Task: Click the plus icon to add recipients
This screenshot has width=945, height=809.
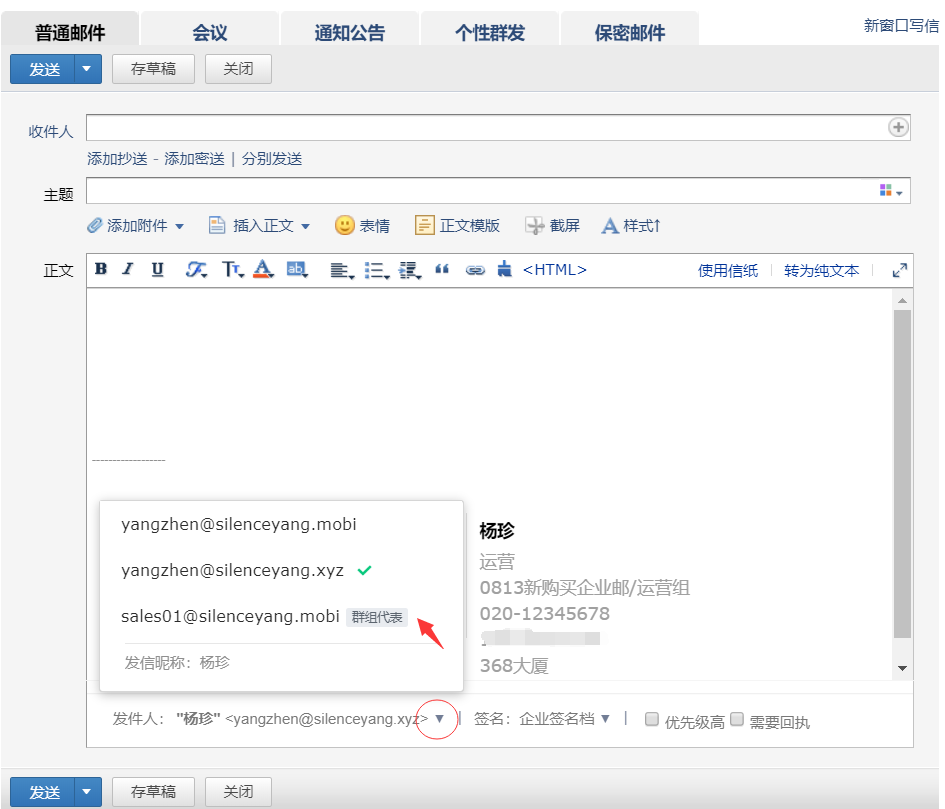Action: tap(898, 128)
